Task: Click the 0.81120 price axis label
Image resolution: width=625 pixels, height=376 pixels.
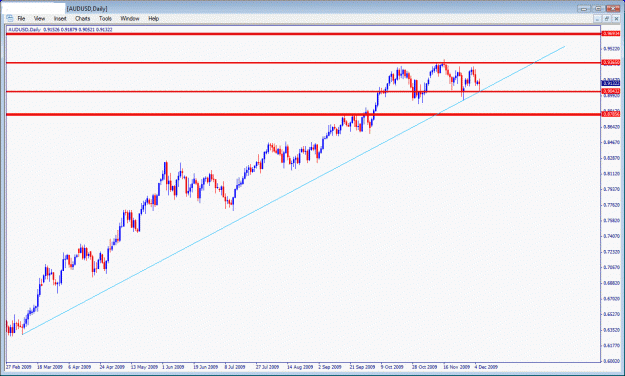Action: tap(612, 174)
